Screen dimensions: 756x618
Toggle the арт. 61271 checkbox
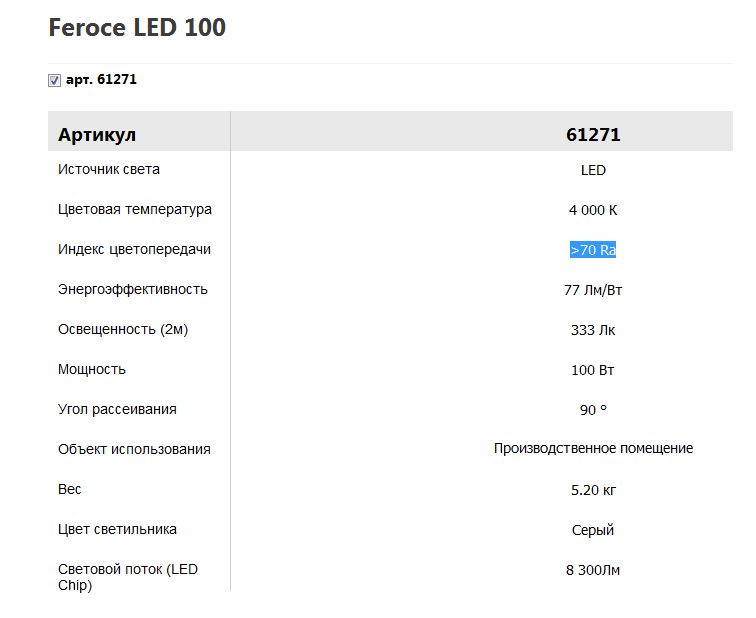click(54, 81)
